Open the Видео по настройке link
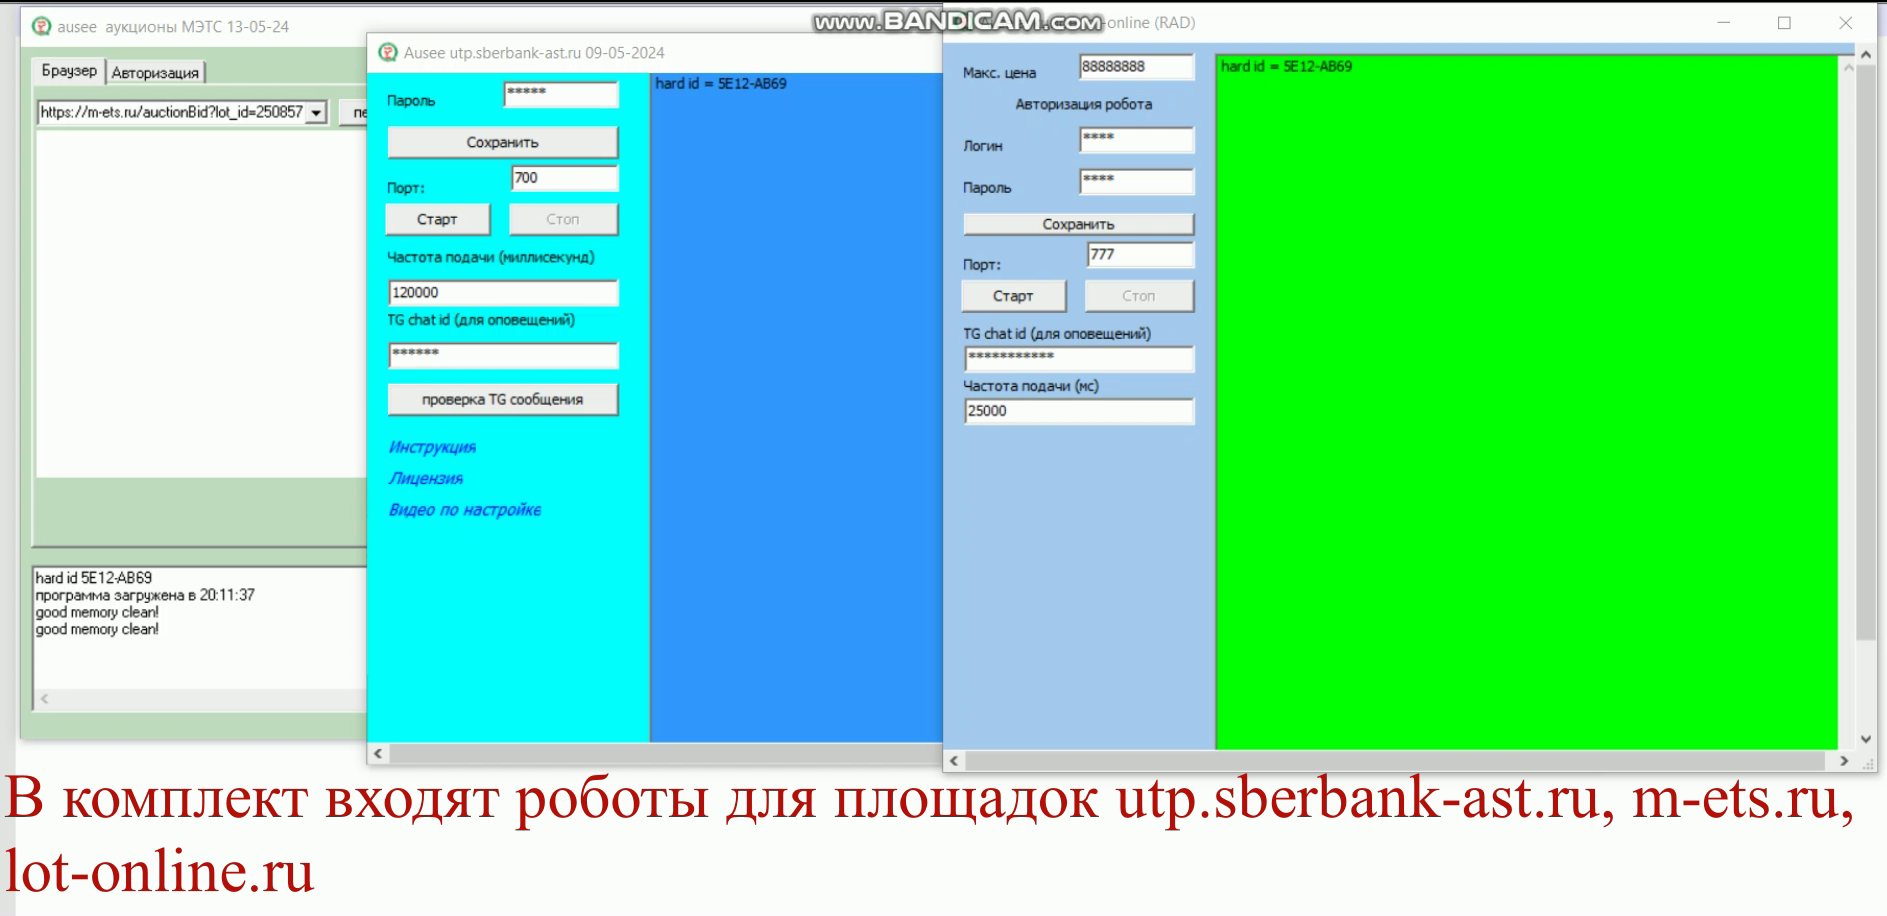1887x916 pixels. (465, 510)
